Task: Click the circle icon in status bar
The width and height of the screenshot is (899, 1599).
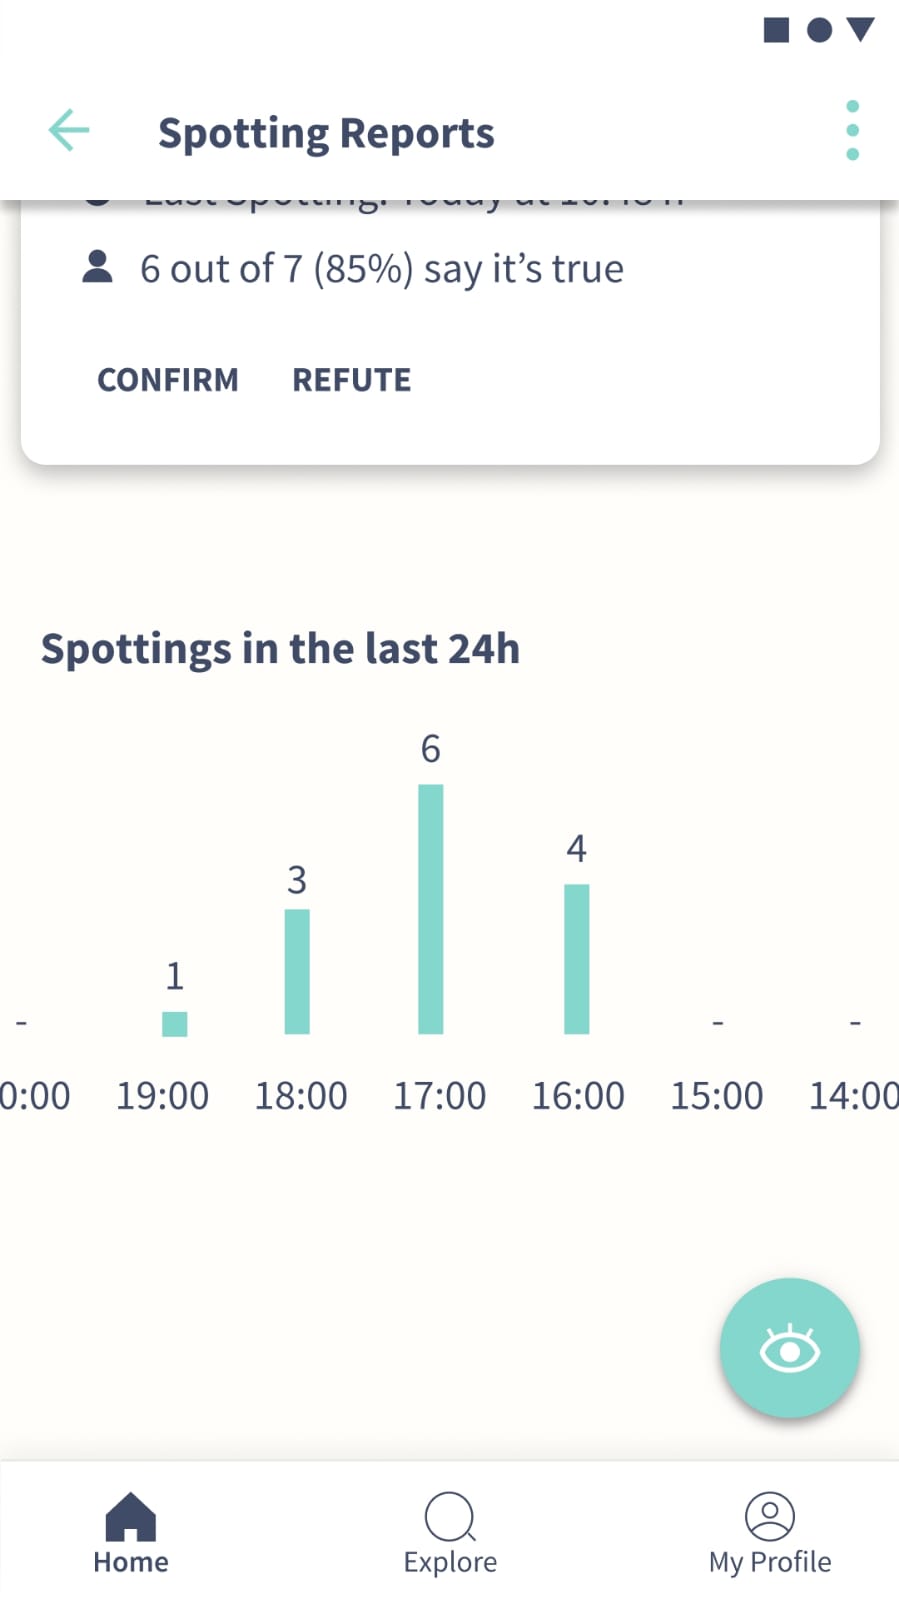Action: pos(819,30)
